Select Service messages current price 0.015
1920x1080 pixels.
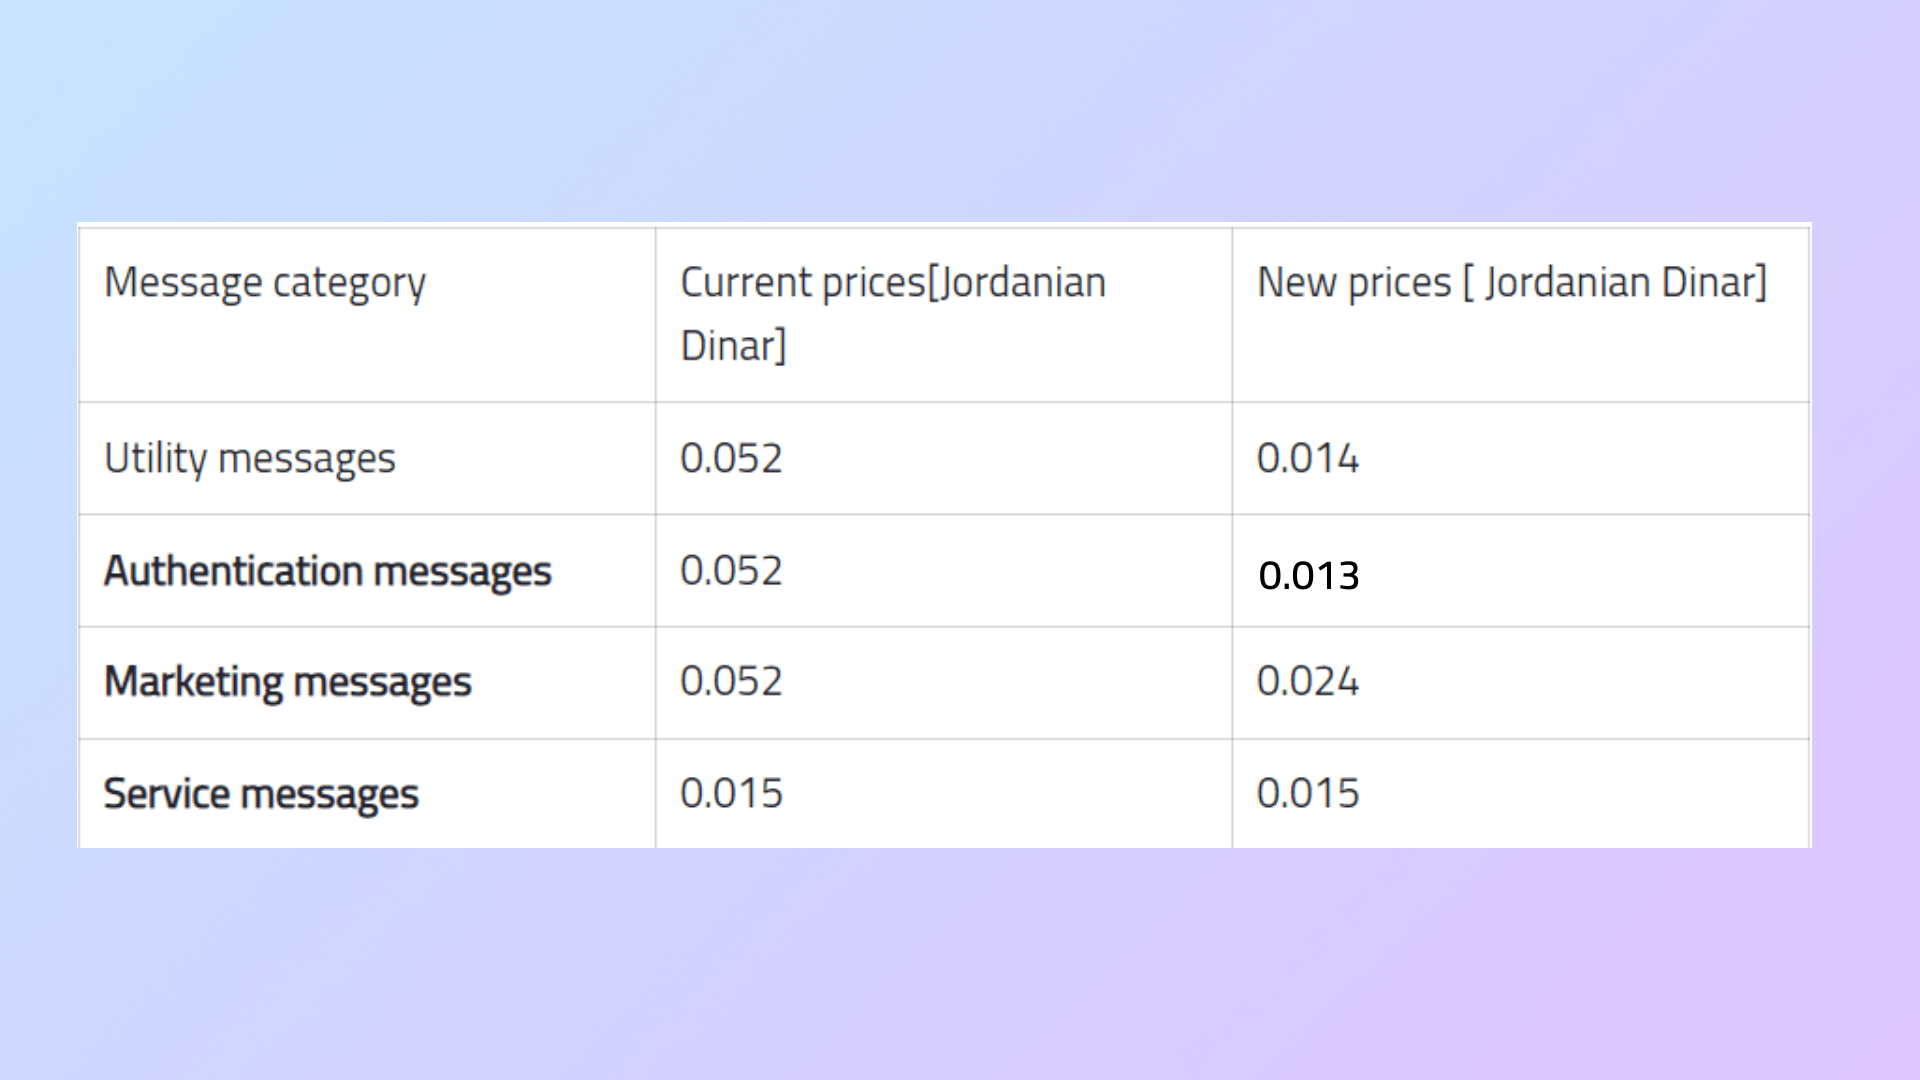(731, 794)
